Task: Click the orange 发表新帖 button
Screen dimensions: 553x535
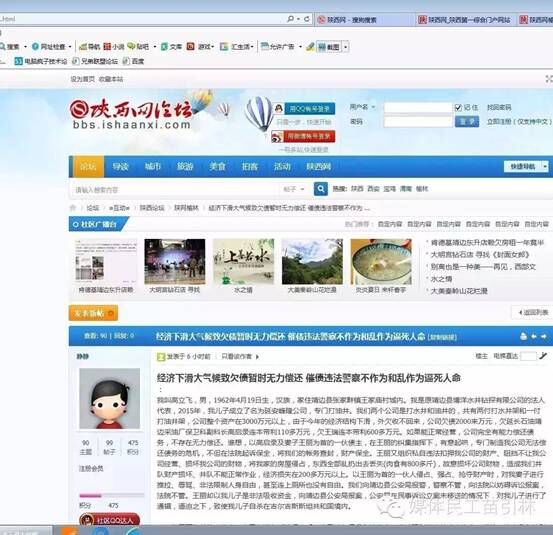Action: click(x=93, y=313)
